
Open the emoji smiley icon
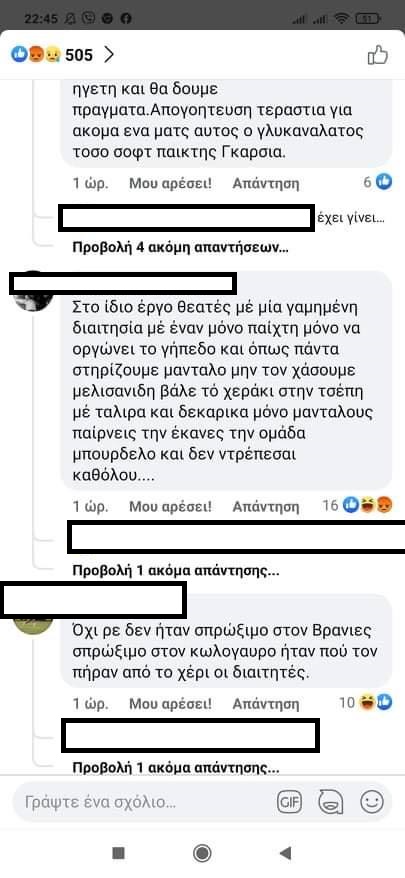[x=371, y=802]
